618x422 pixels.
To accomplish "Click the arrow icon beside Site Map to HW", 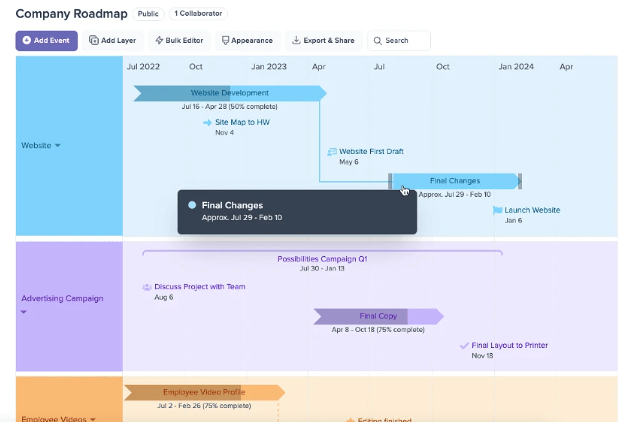I will pos(207,123).
